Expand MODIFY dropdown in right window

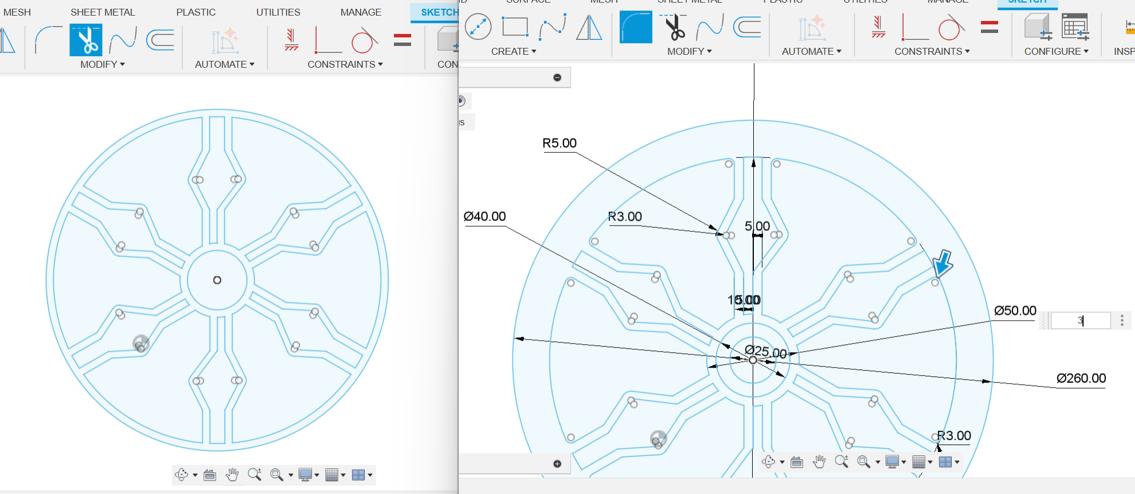[689, 51]
